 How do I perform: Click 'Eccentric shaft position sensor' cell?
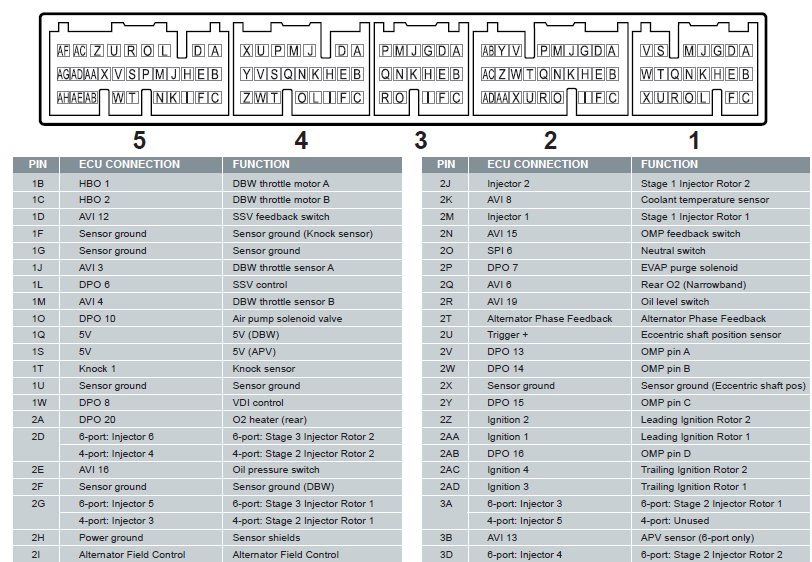click(x=721, y=335)
